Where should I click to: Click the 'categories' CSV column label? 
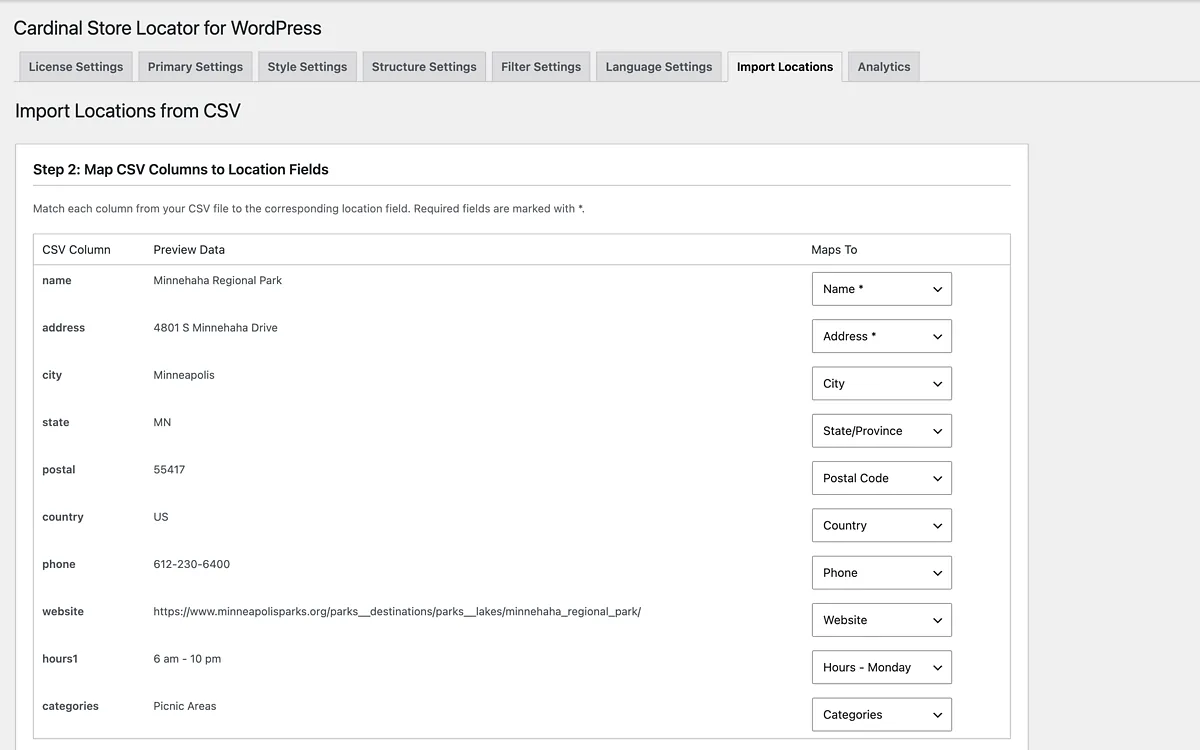(70, 706)
